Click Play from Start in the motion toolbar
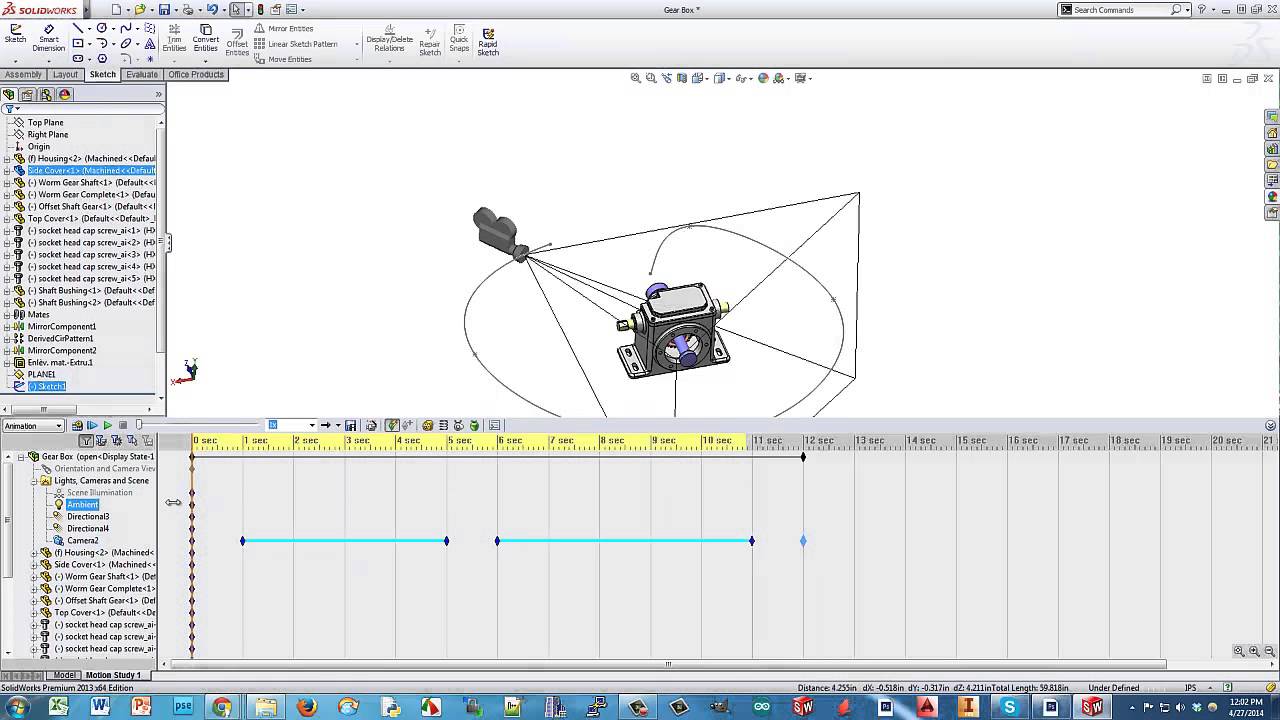Viewport: 1280px width, 720px height. pyautogui.click(x=92, y=426)
